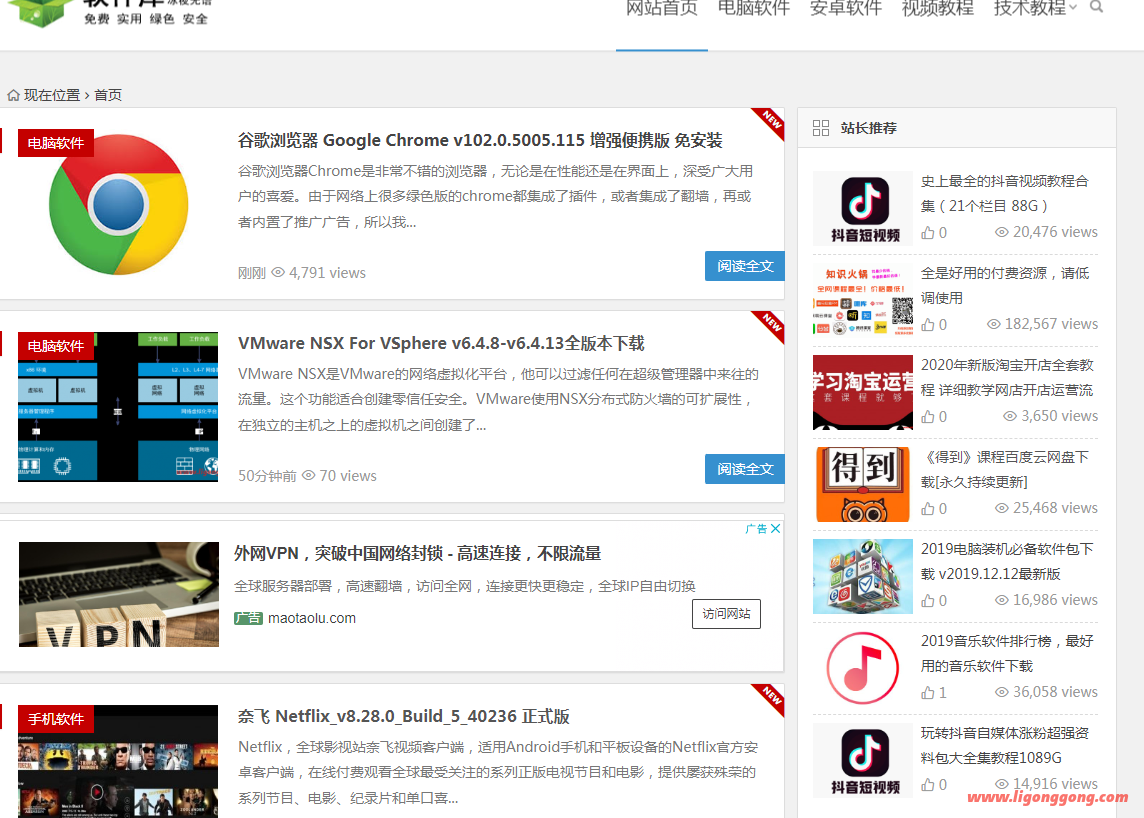Click the 手机软件 category tag

56,719
